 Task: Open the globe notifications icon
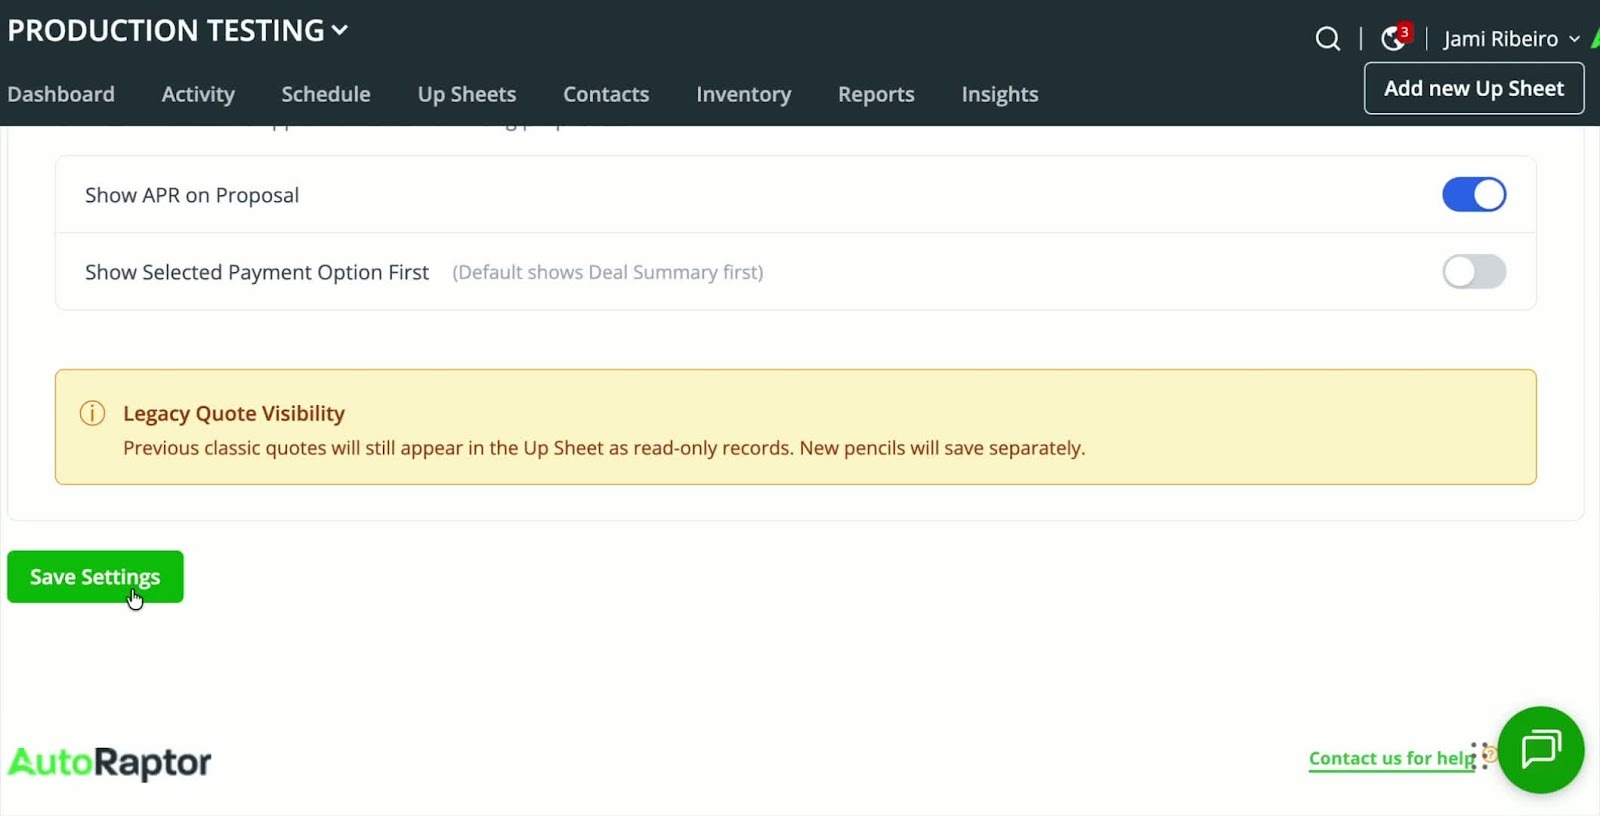point(1393,39)
